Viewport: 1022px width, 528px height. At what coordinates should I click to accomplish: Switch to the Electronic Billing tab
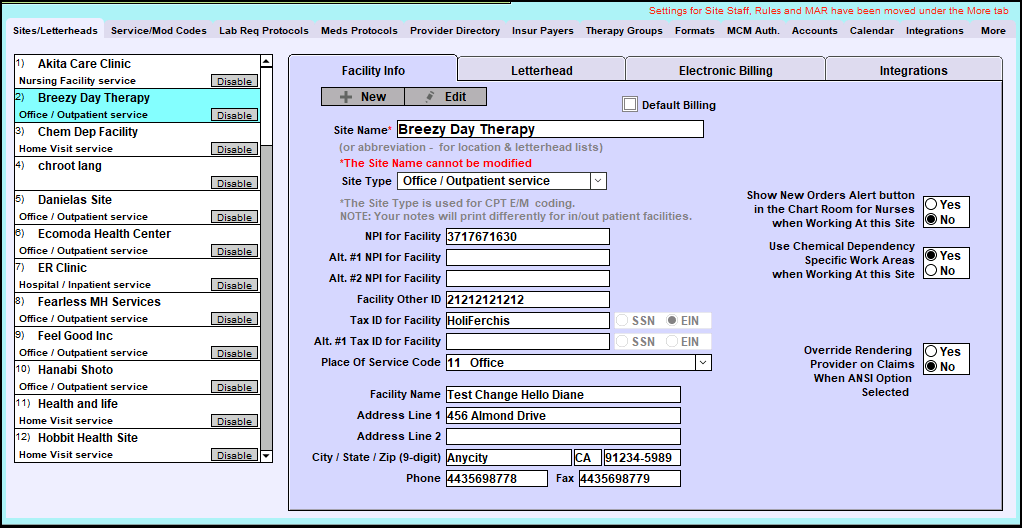coord(725,71)
